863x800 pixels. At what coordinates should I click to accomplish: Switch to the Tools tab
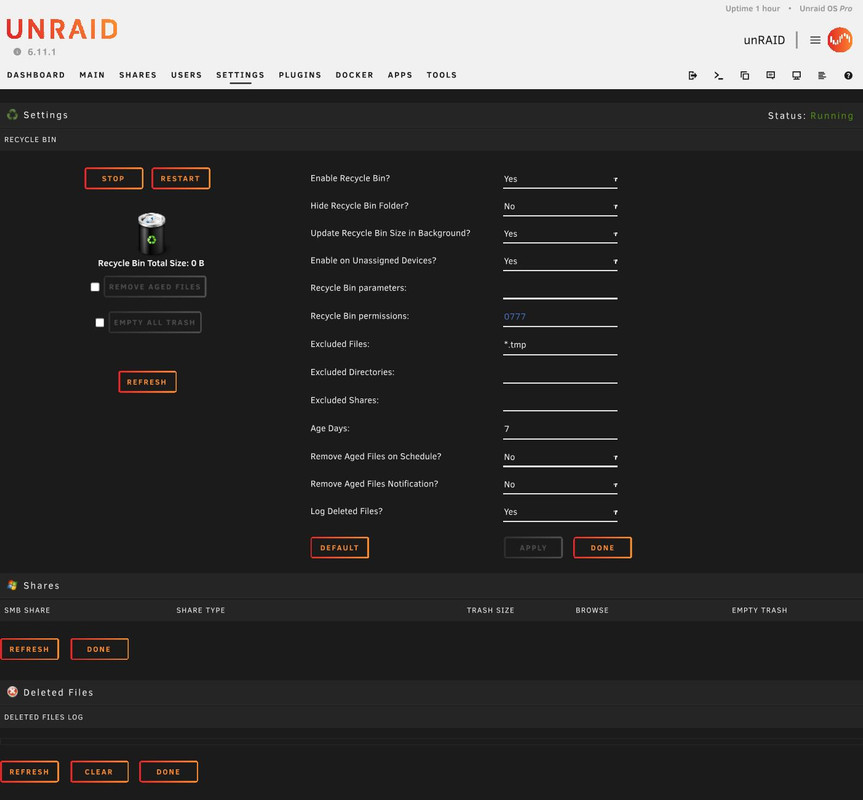click(441, 75)
